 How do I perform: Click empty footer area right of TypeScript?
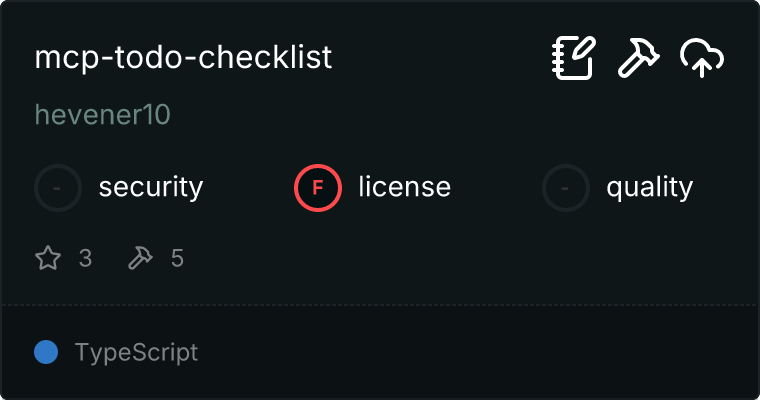(x=480, y=352)
